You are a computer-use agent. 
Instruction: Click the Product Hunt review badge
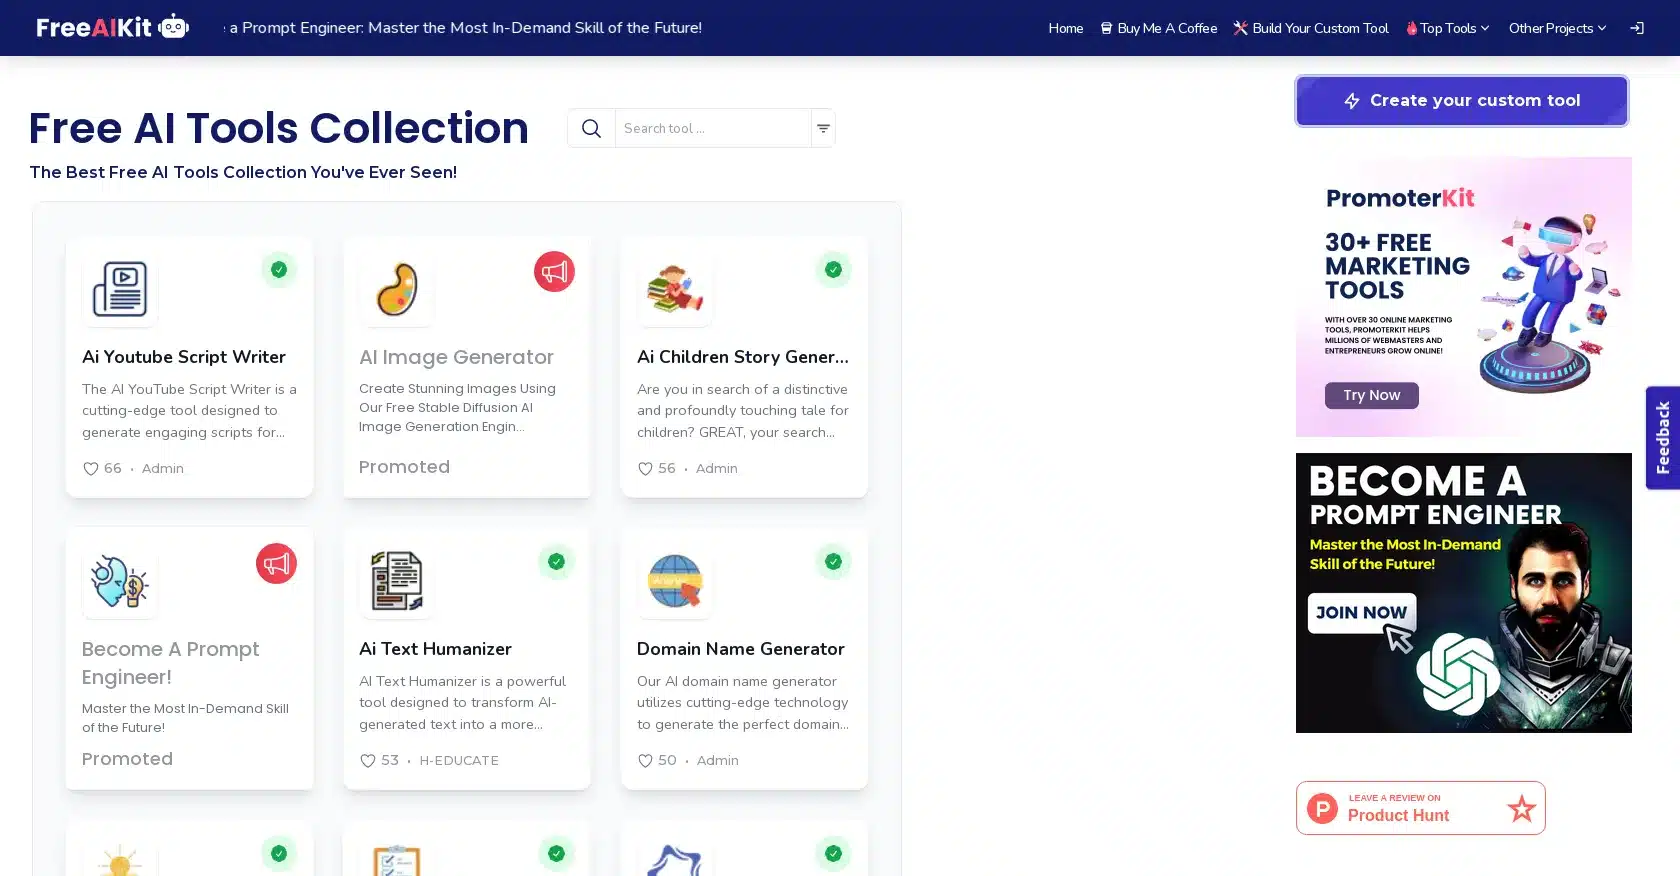tap(1420, 808)
